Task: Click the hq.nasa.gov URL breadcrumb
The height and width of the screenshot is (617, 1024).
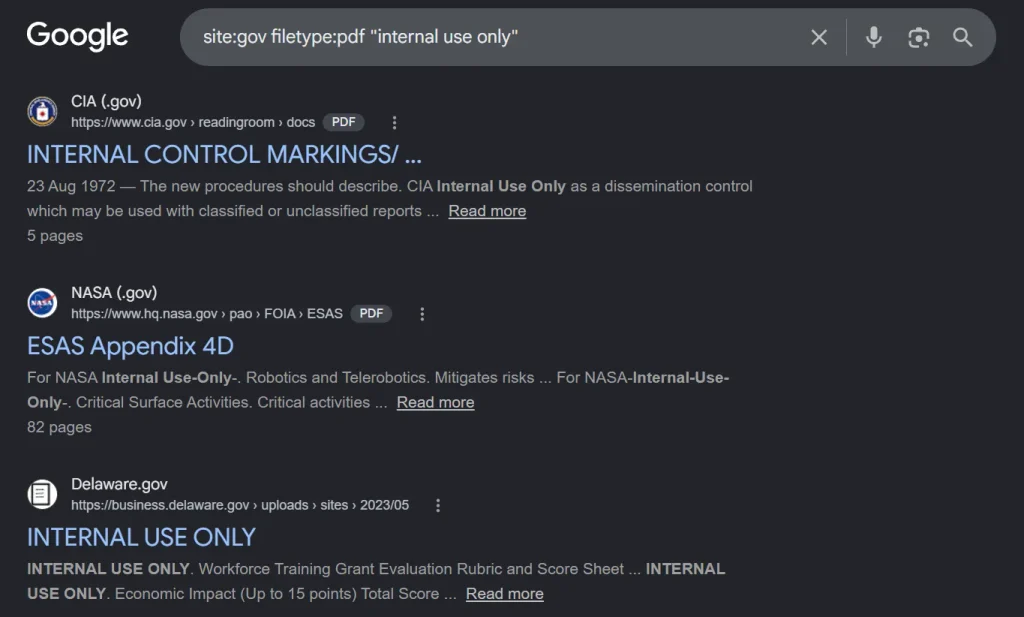Action: [206, 313]
